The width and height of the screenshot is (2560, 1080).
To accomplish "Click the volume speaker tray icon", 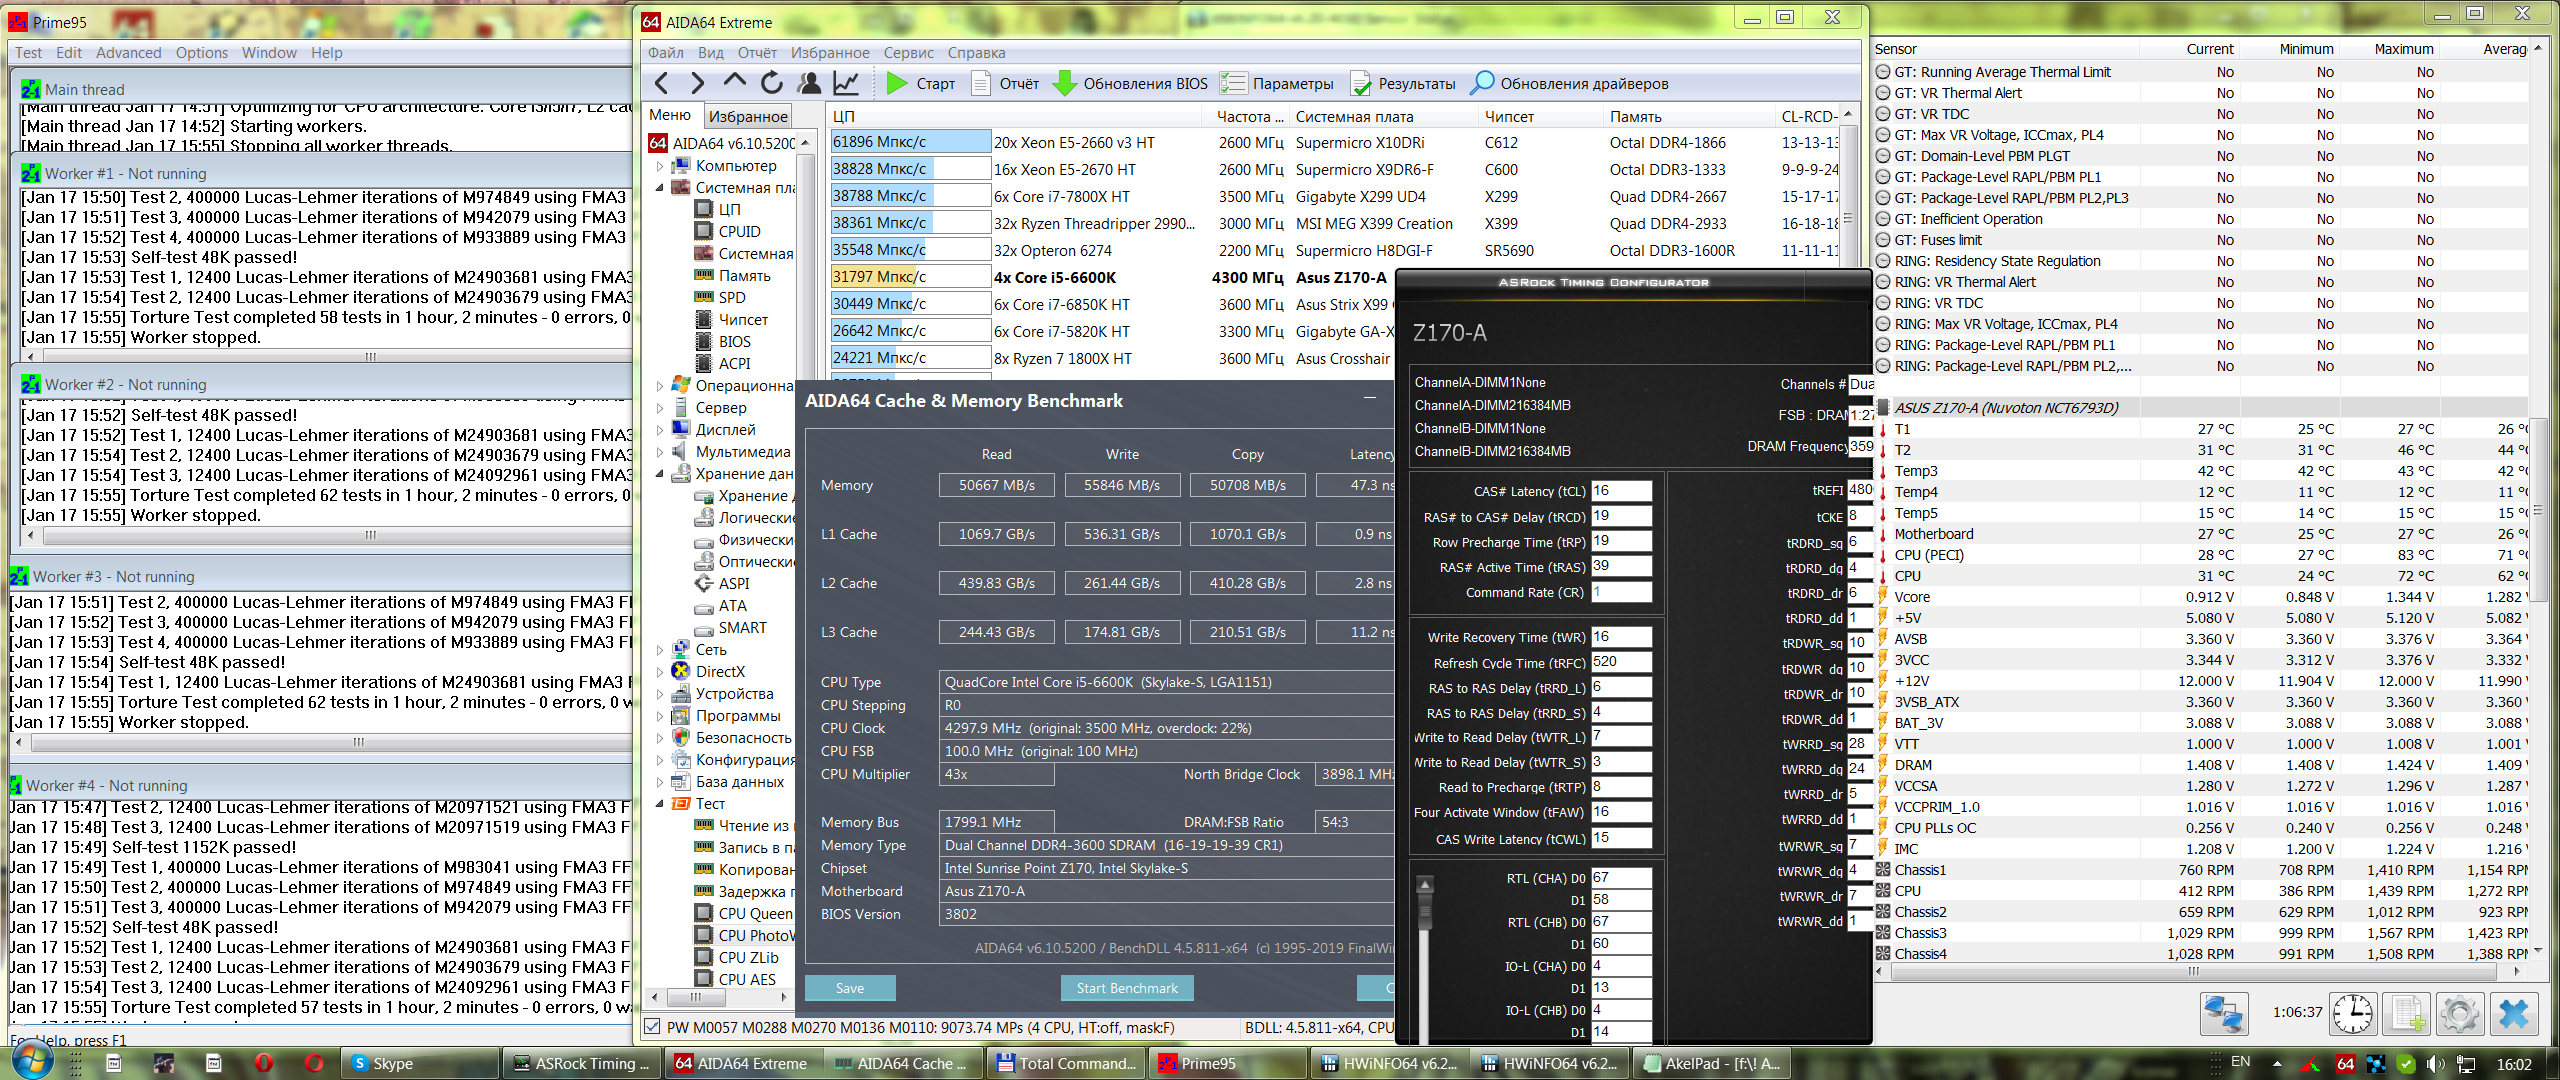I will [2434, 1064].
